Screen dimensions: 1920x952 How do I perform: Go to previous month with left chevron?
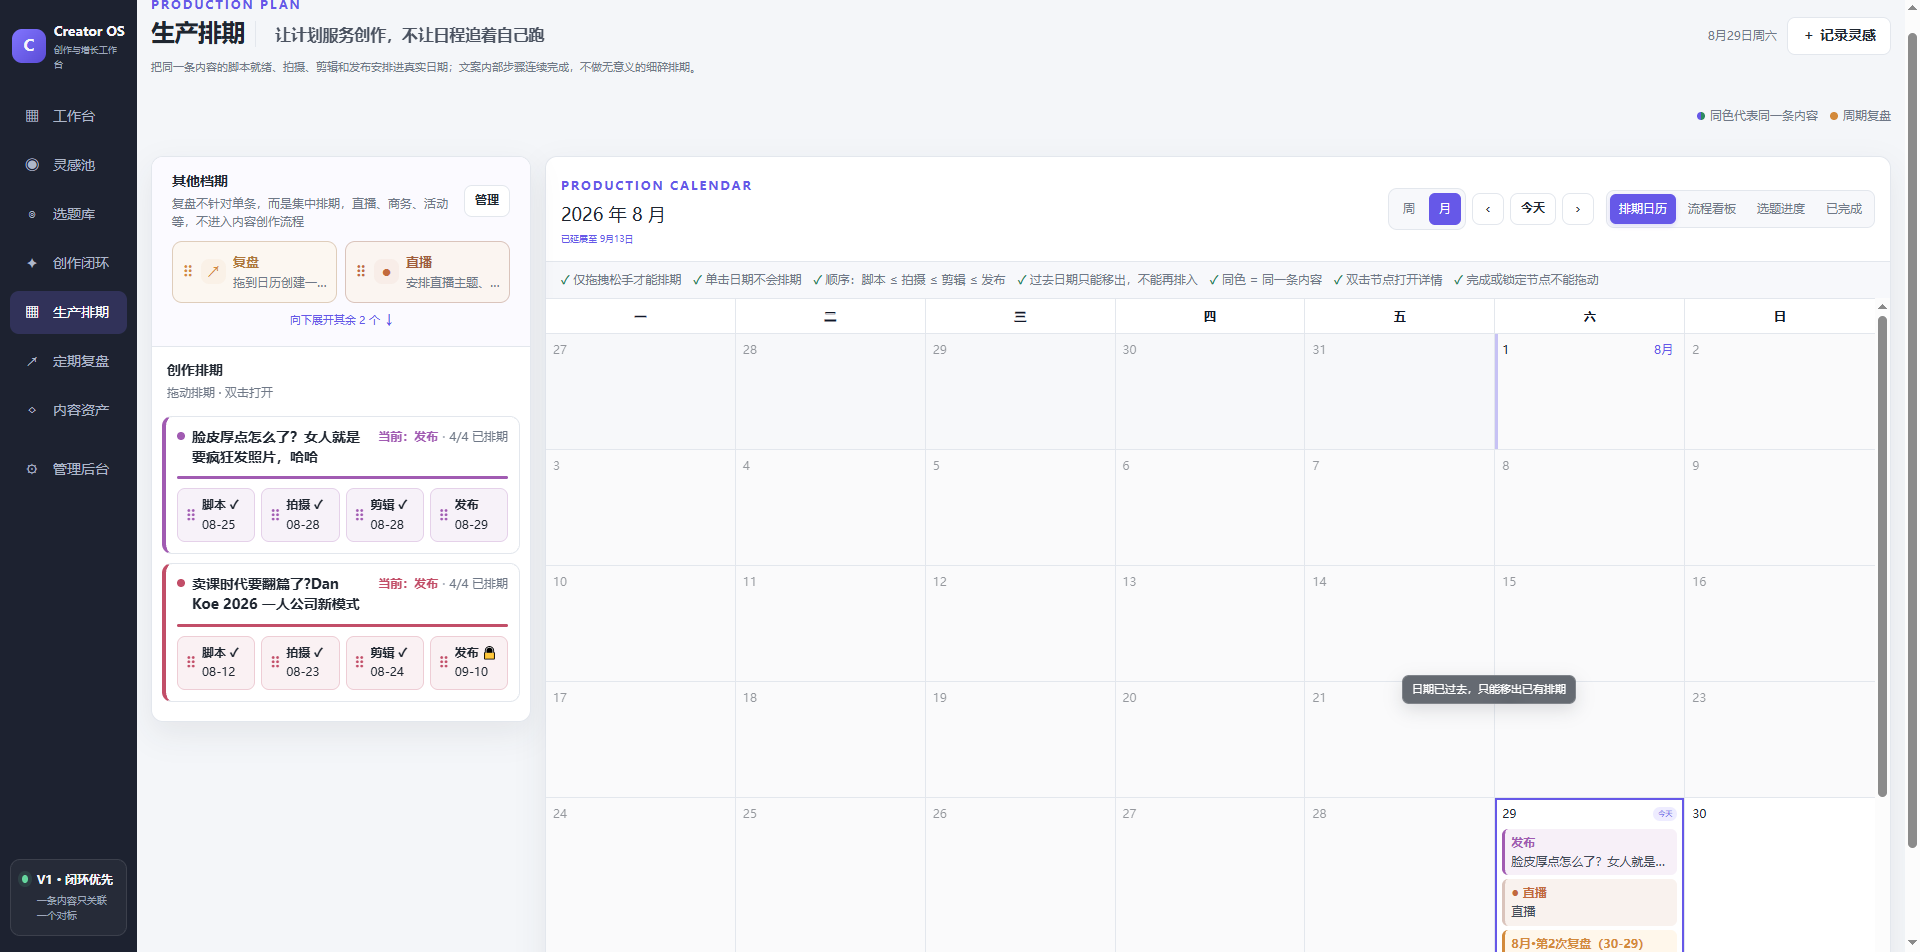click(1488, 209)
